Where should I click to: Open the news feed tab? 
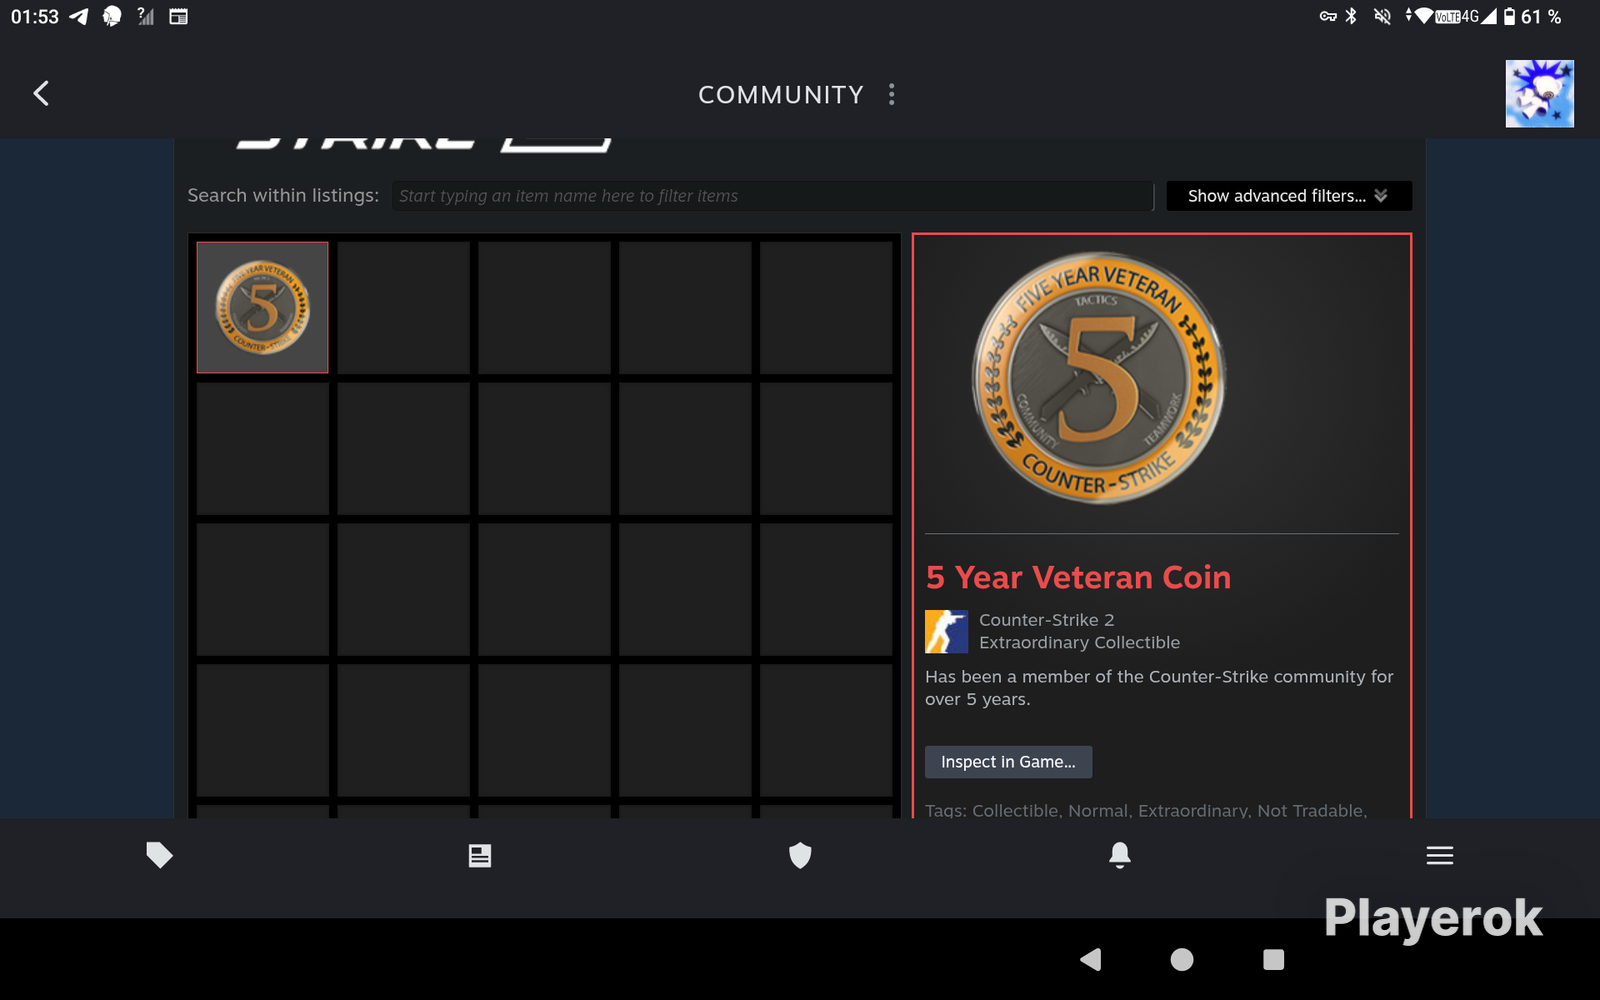click(480, 855)
